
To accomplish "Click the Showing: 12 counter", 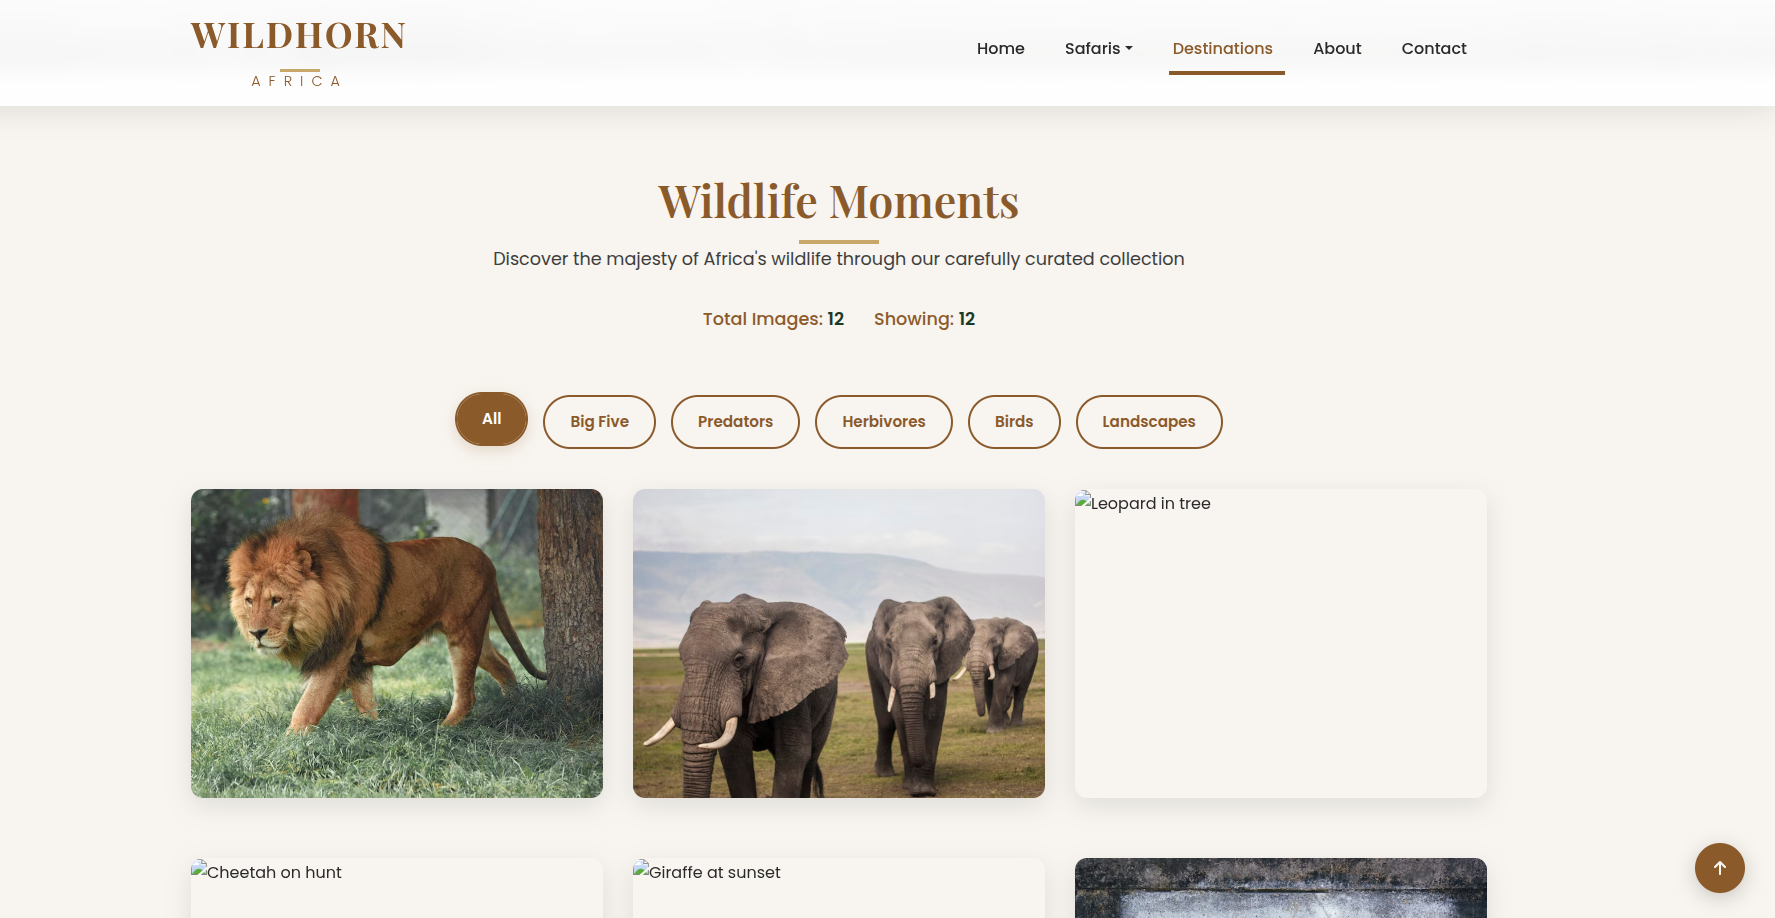I will pyautogui.click(x=924, y=319).
